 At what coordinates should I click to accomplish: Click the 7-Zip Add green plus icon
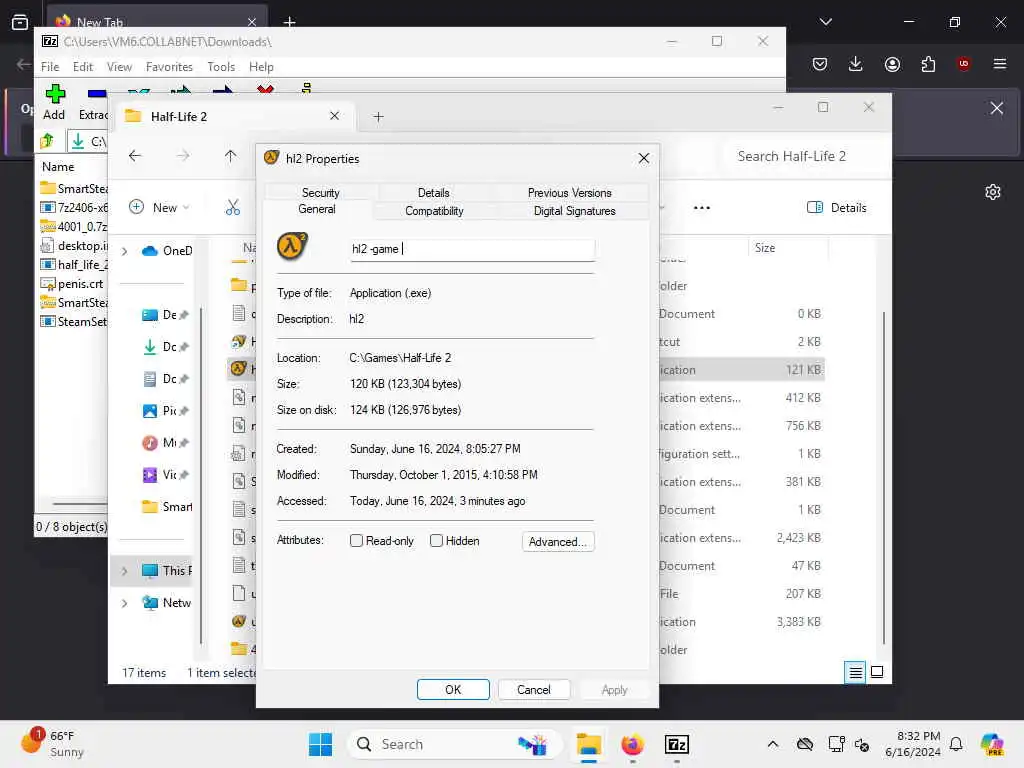click(55, 94)
